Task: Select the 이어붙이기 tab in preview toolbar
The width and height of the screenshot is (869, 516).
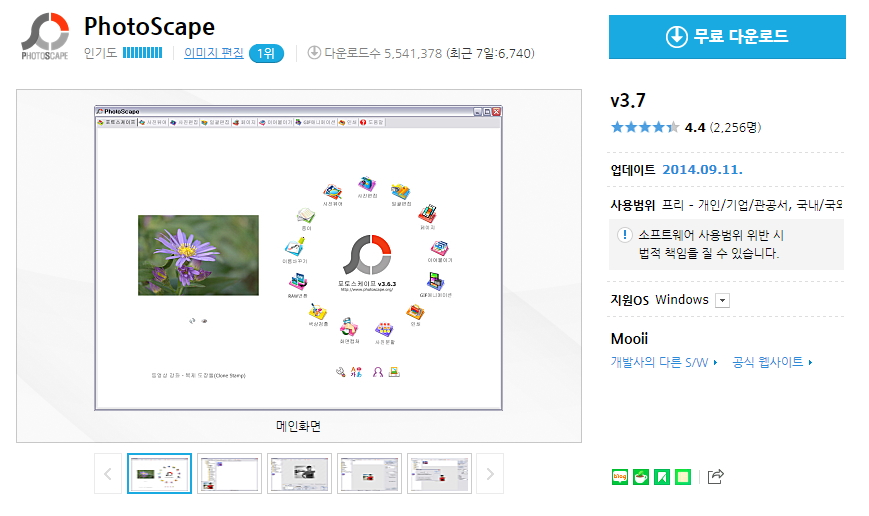Action: coord(275,122)
